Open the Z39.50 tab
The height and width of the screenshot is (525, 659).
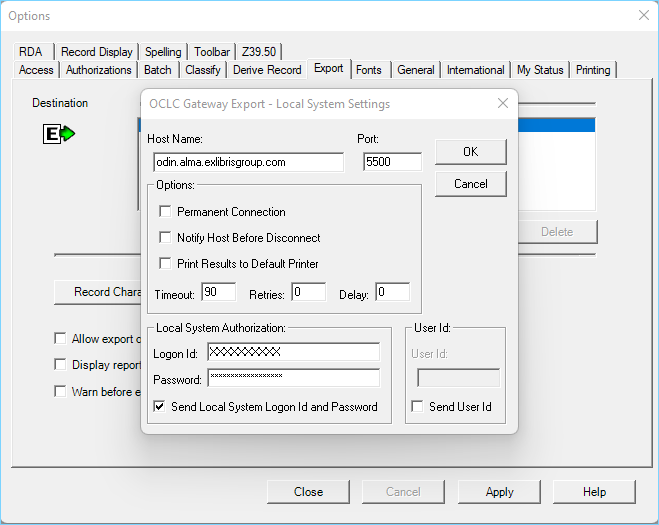[258, 52]
